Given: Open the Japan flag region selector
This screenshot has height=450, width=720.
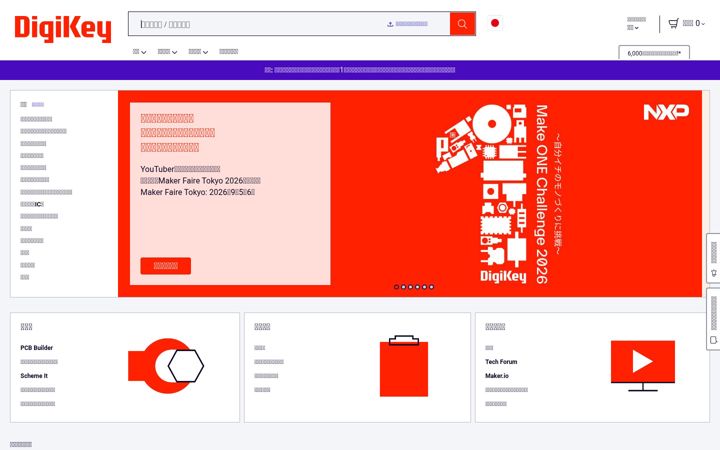Looking at the screenshot, I should pos(495,23).
